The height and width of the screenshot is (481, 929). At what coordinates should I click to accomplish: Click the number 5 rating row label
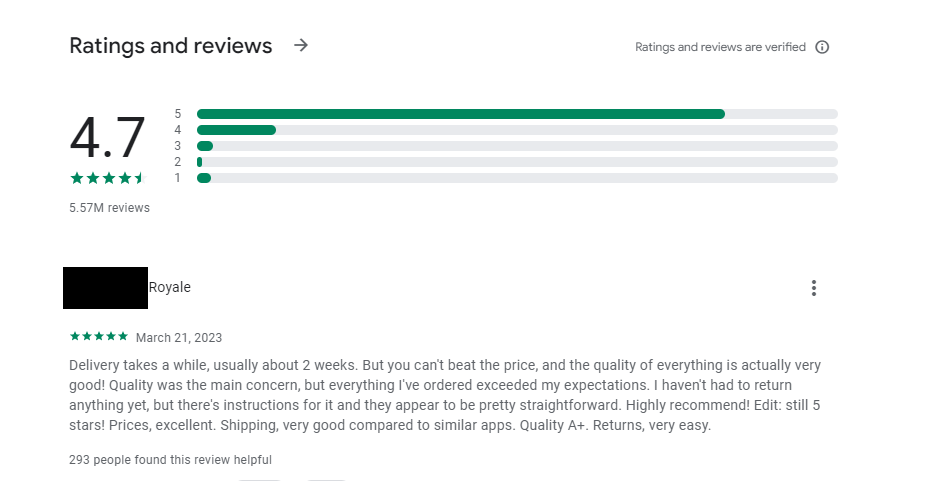178,114
